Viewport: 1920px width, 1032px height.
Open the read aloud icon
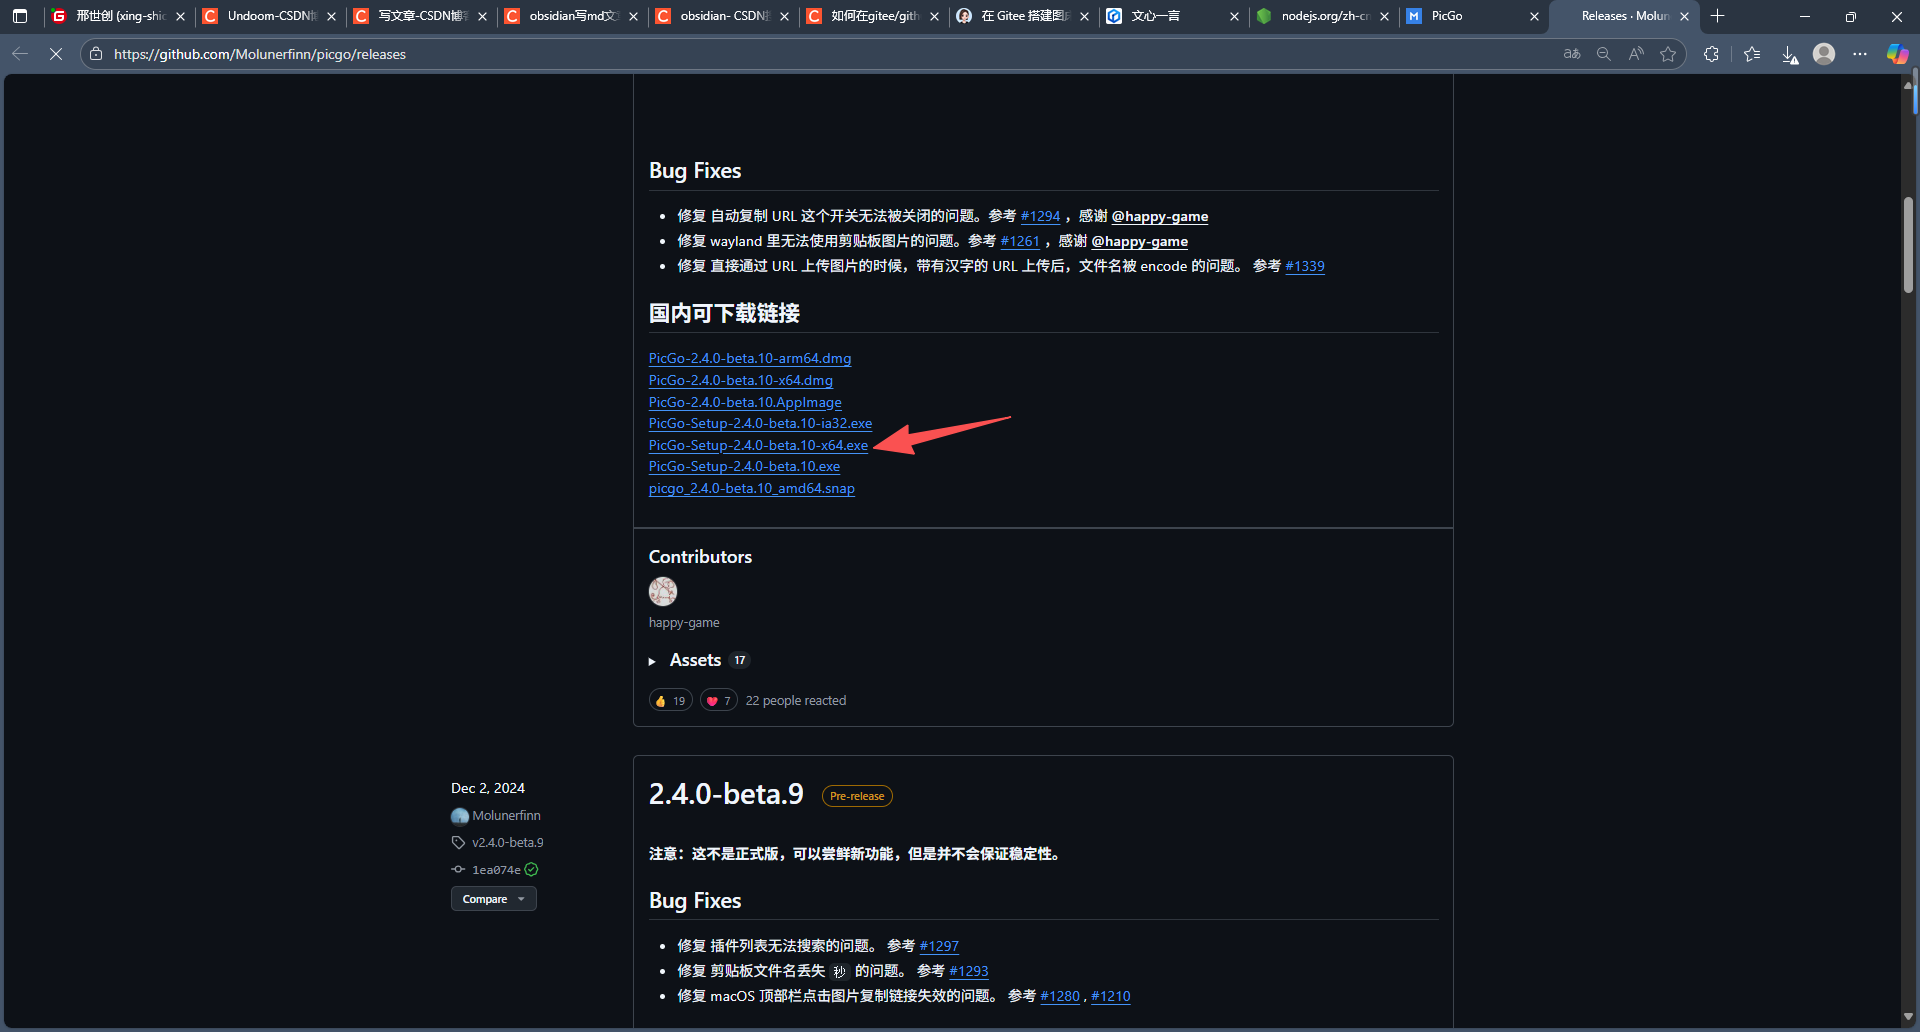pos(1636,54)
